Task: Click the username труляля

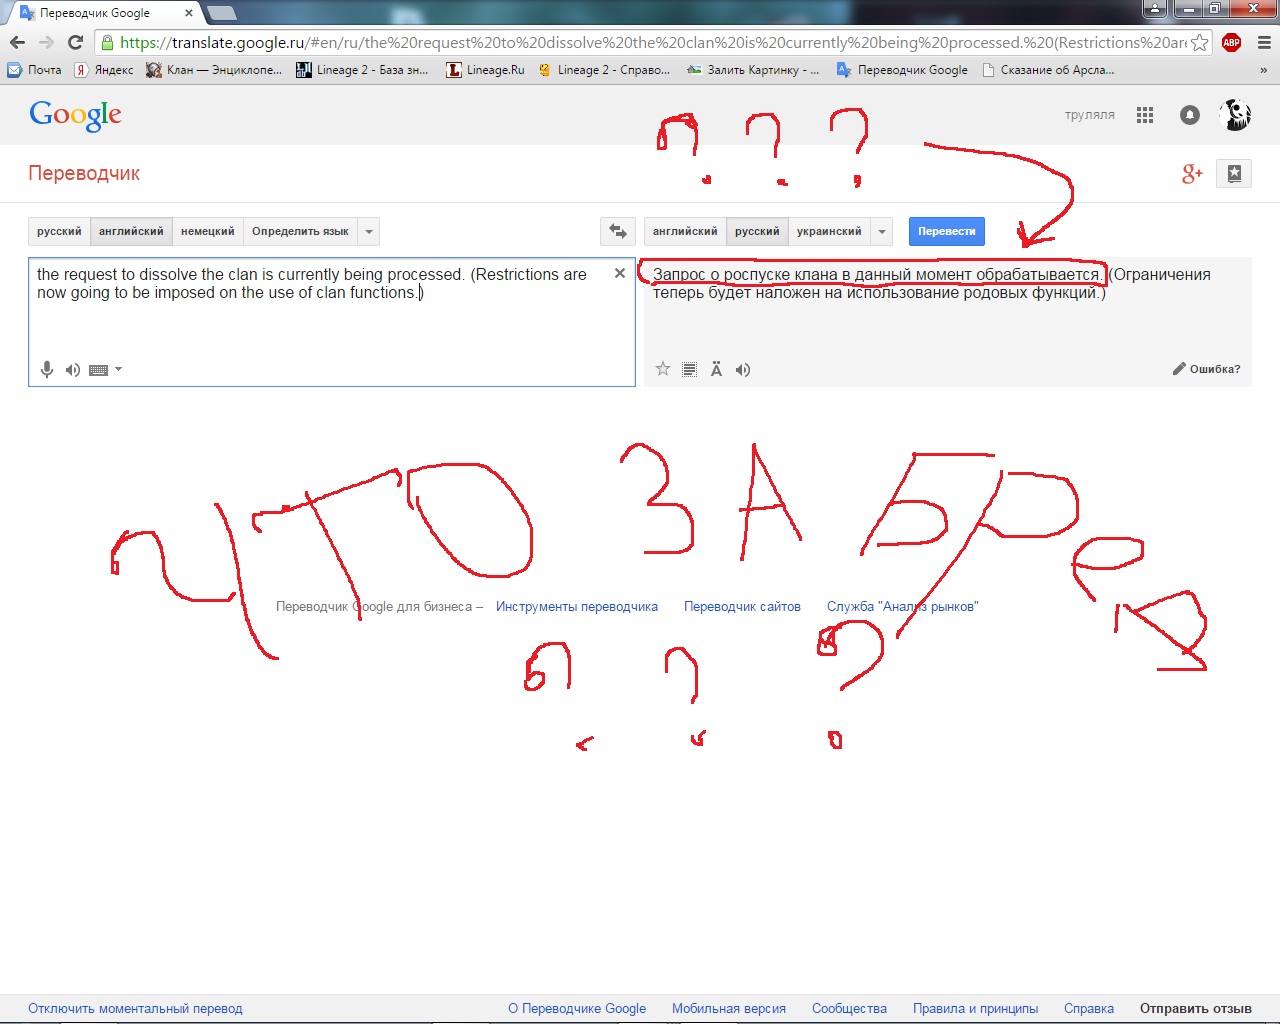Action: (x=1090, y=115)
